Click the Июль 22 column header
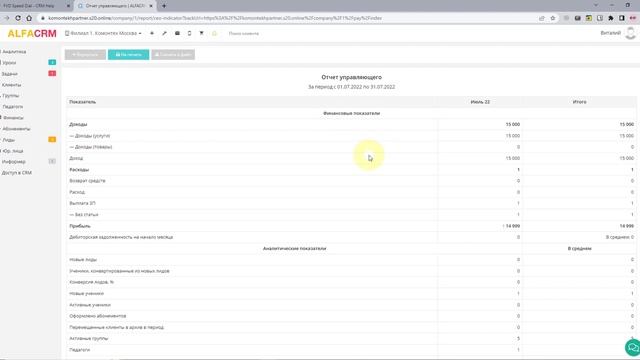Viewport: 640px width, 360px height. tap(480, 102)
